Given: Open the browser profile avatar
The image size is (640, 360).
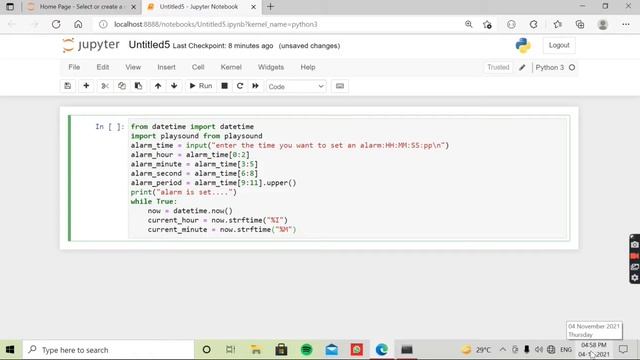Looking at the screenshot, I should click(602, 24).
